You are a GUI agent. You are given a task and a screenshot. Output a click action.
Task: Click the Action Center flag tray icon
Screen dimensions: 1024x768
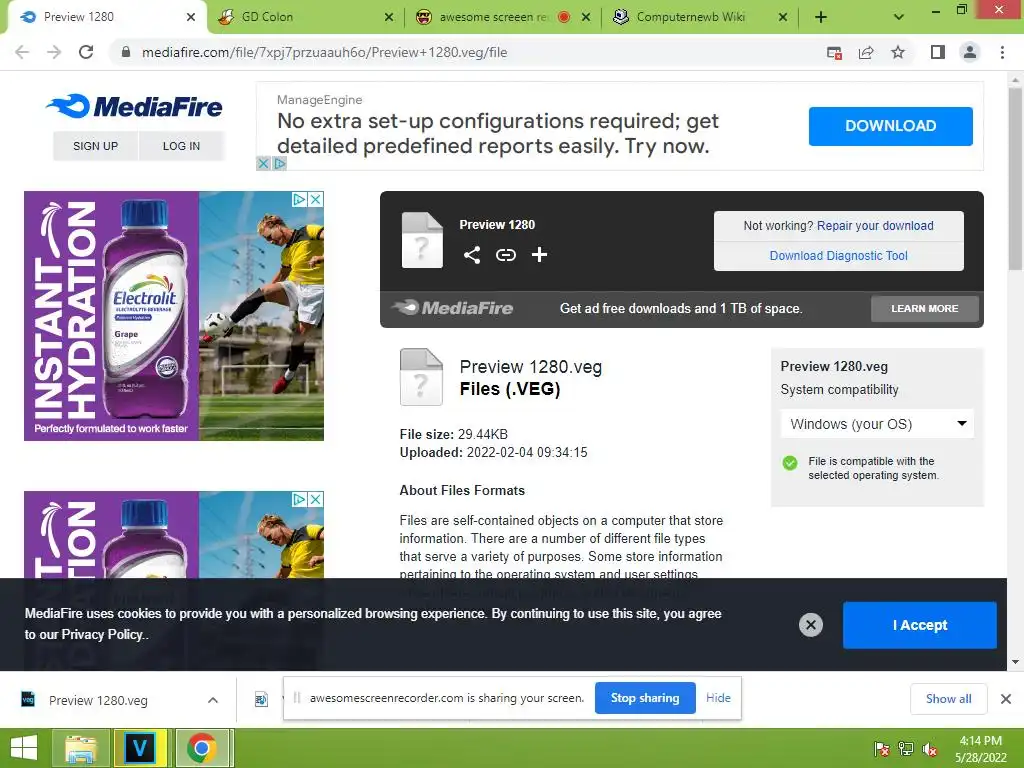click(x=882, y=749)
